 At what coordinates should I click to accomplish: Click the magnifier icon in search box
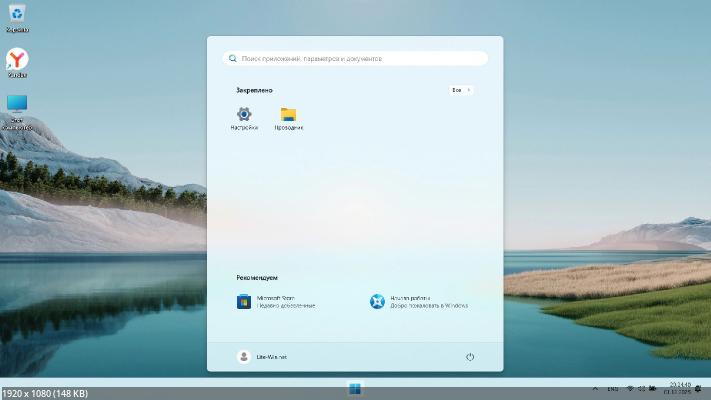233,59
